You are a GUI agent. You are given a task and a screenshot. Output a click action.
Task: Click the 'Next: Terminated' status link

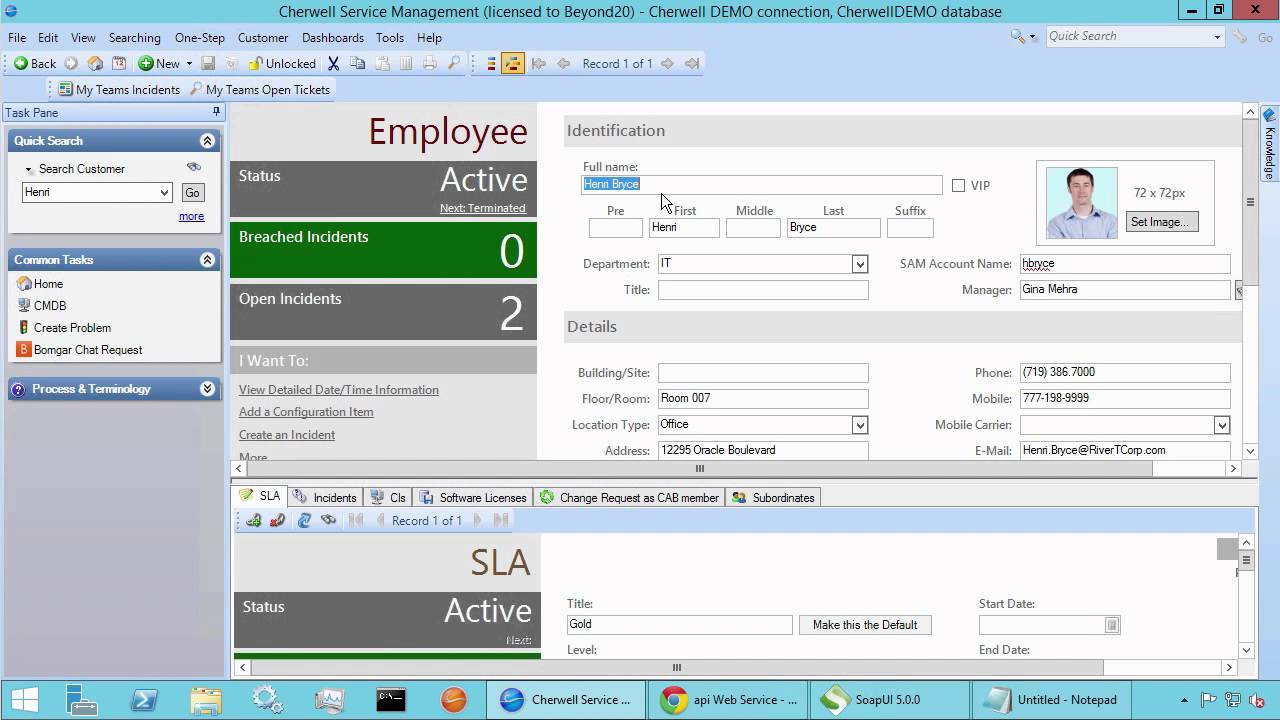[482, 208]
